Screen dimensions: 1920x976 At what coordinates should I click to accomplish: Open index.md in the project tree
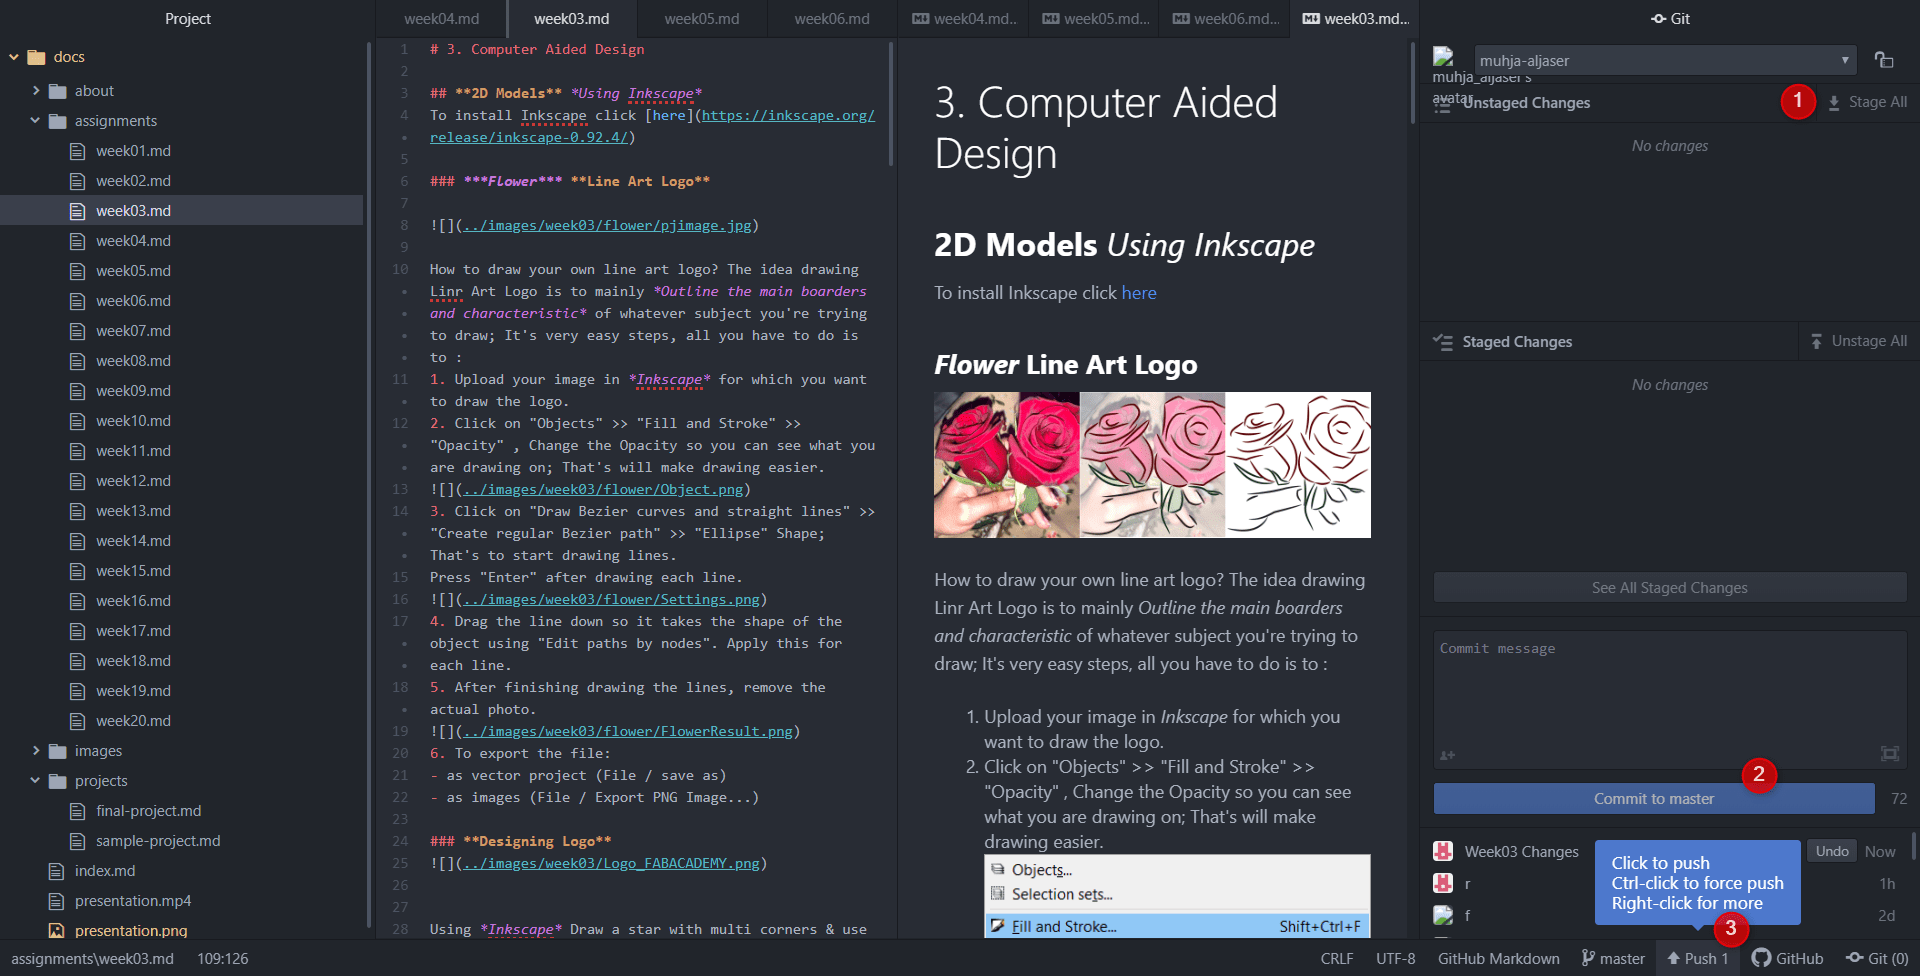tap(105, 871)
